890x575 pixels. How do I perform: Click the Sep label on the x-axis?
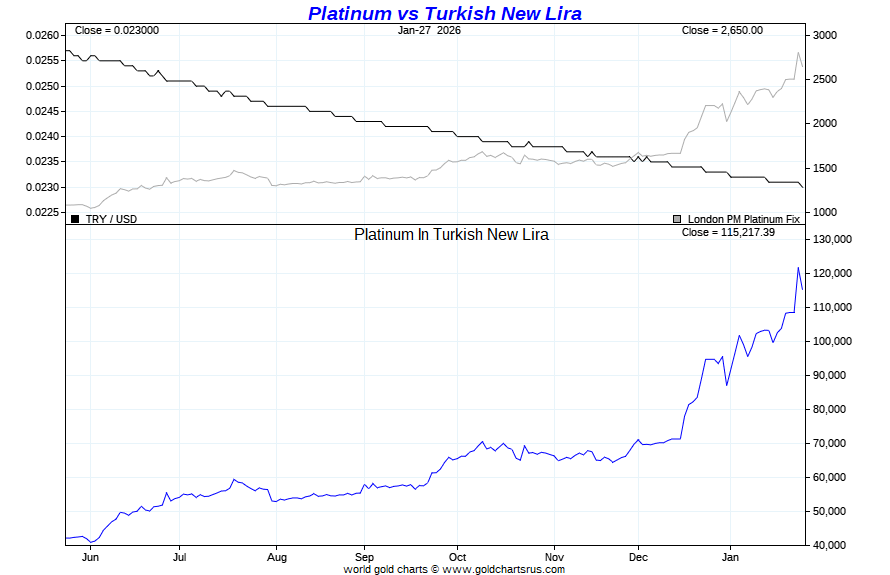[x=364, y=557]
